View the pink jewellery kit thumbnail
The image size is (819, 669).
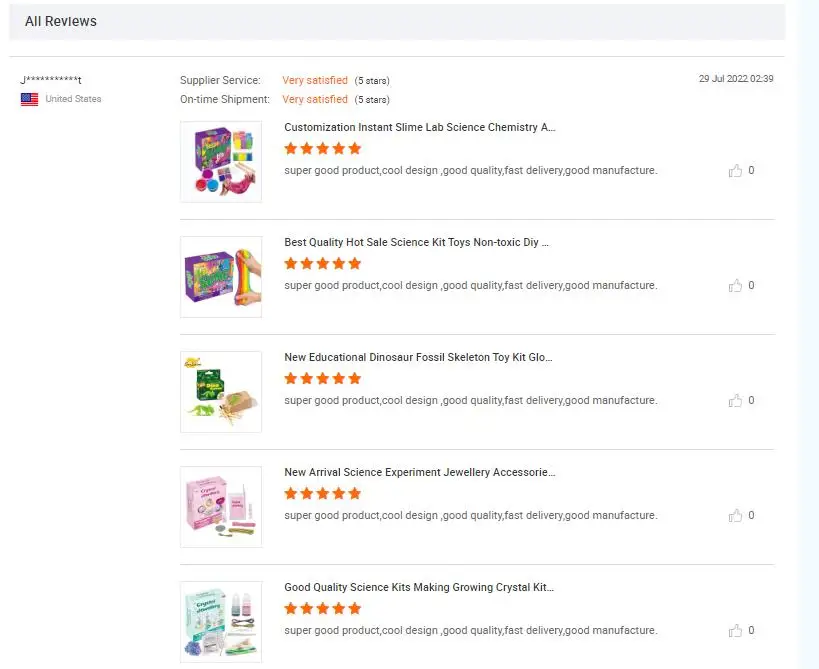click(221, 507)
